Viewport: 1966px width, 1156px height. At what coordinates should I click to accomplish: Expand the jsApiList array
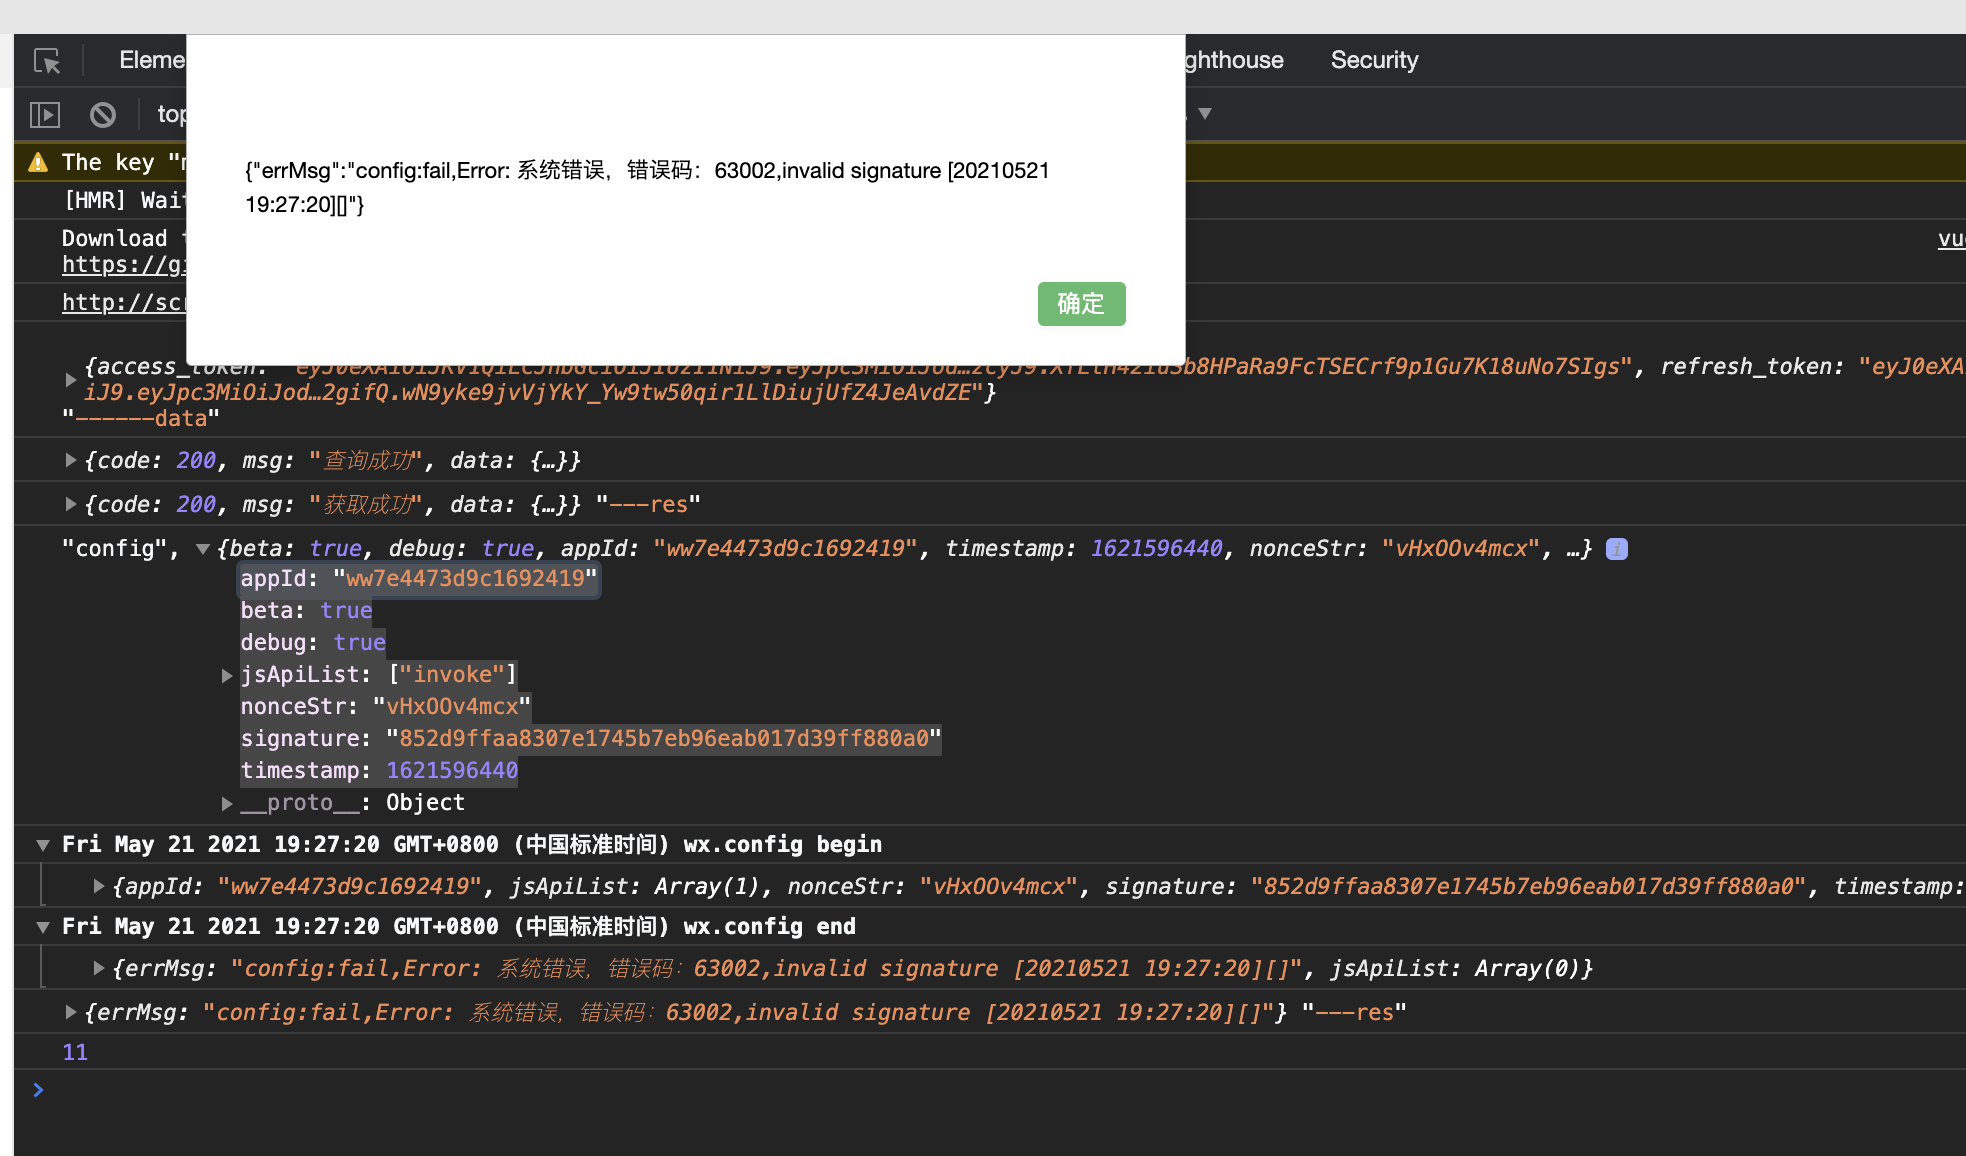click(x=227, y=676)
